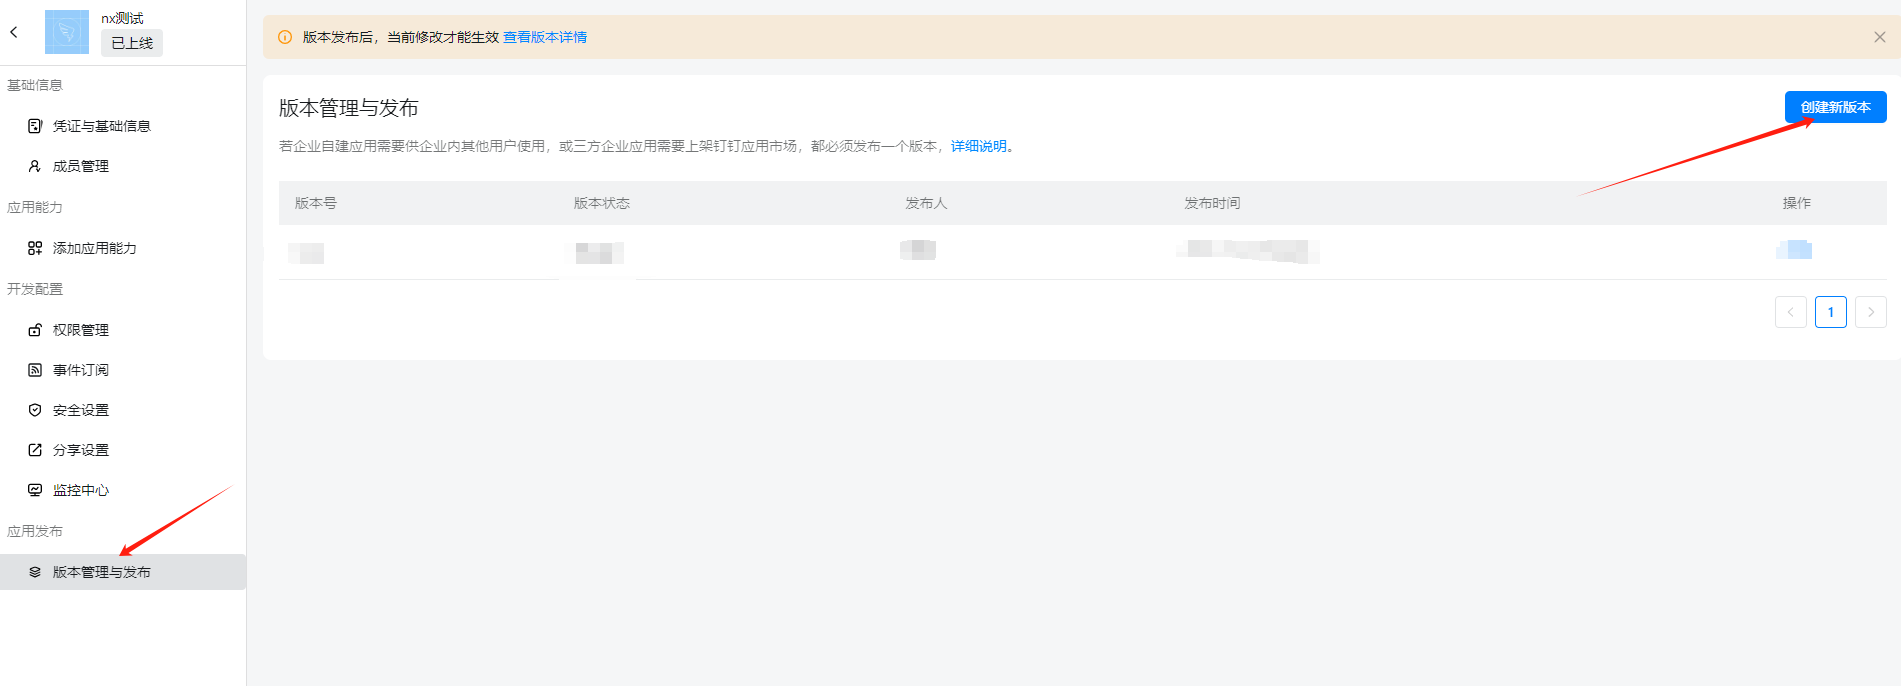
Task: Go to the next page of versions
Action: [1870, 312]
